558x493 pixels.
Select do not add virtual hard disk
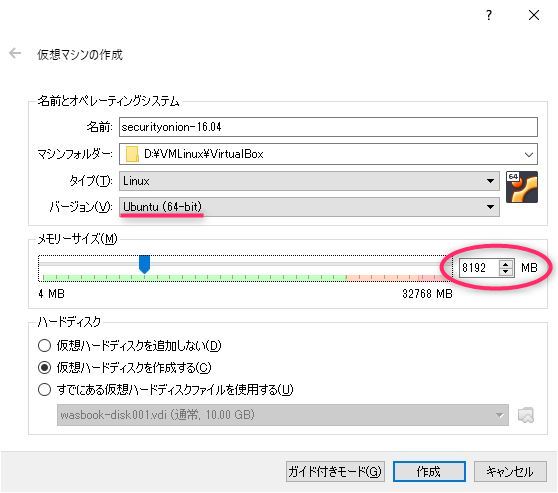[130, 346]
